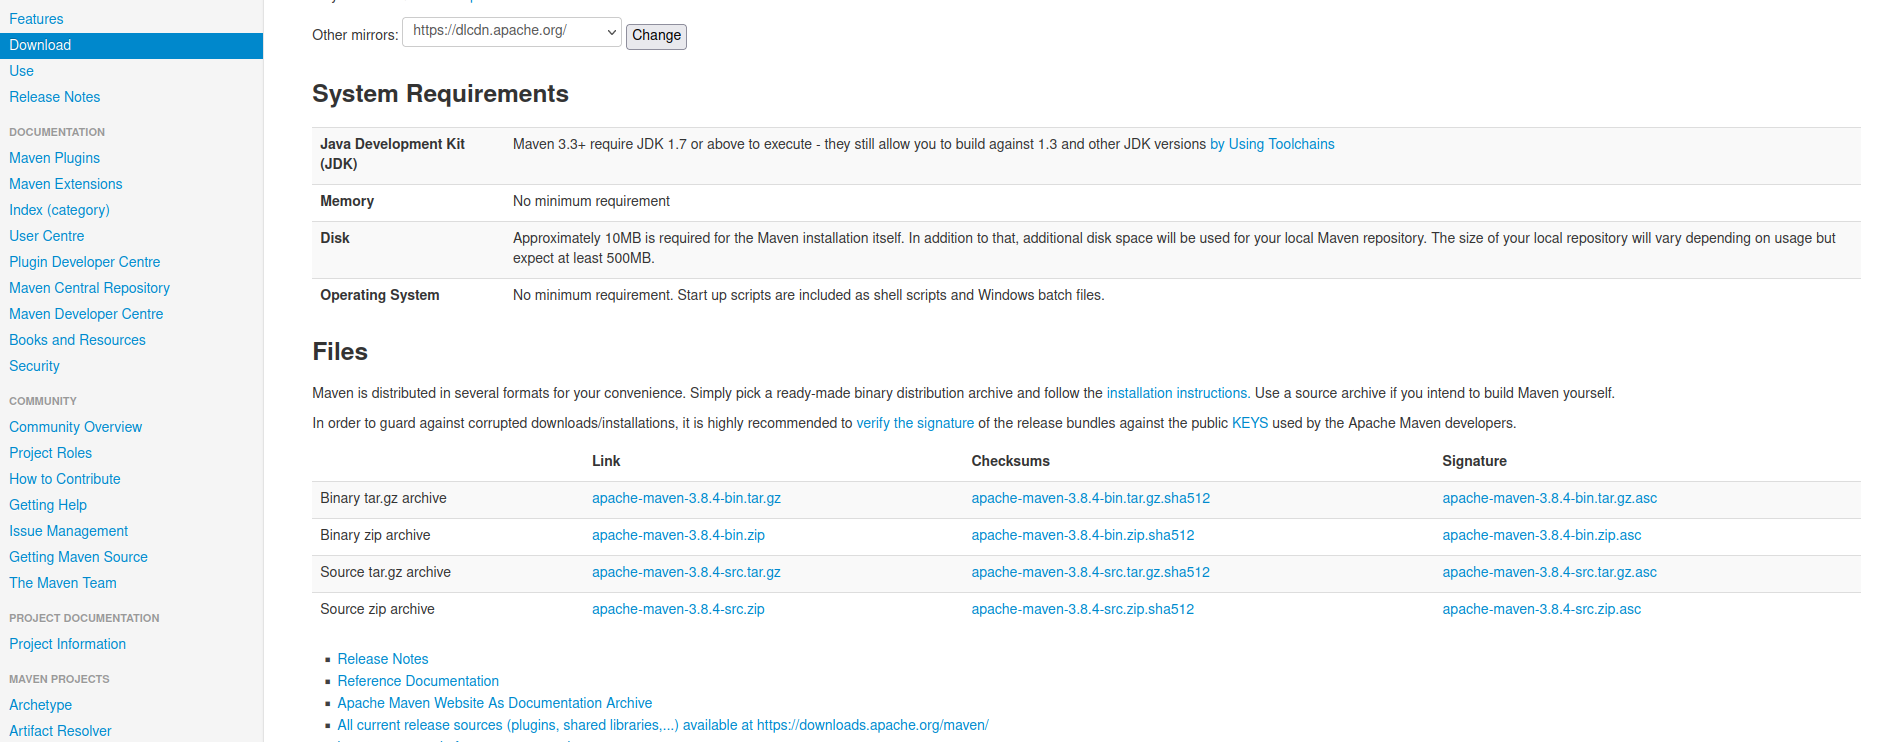Open Artifact Resolver link
Viewport: 1880px width, 742px height.
coord(60,731)
